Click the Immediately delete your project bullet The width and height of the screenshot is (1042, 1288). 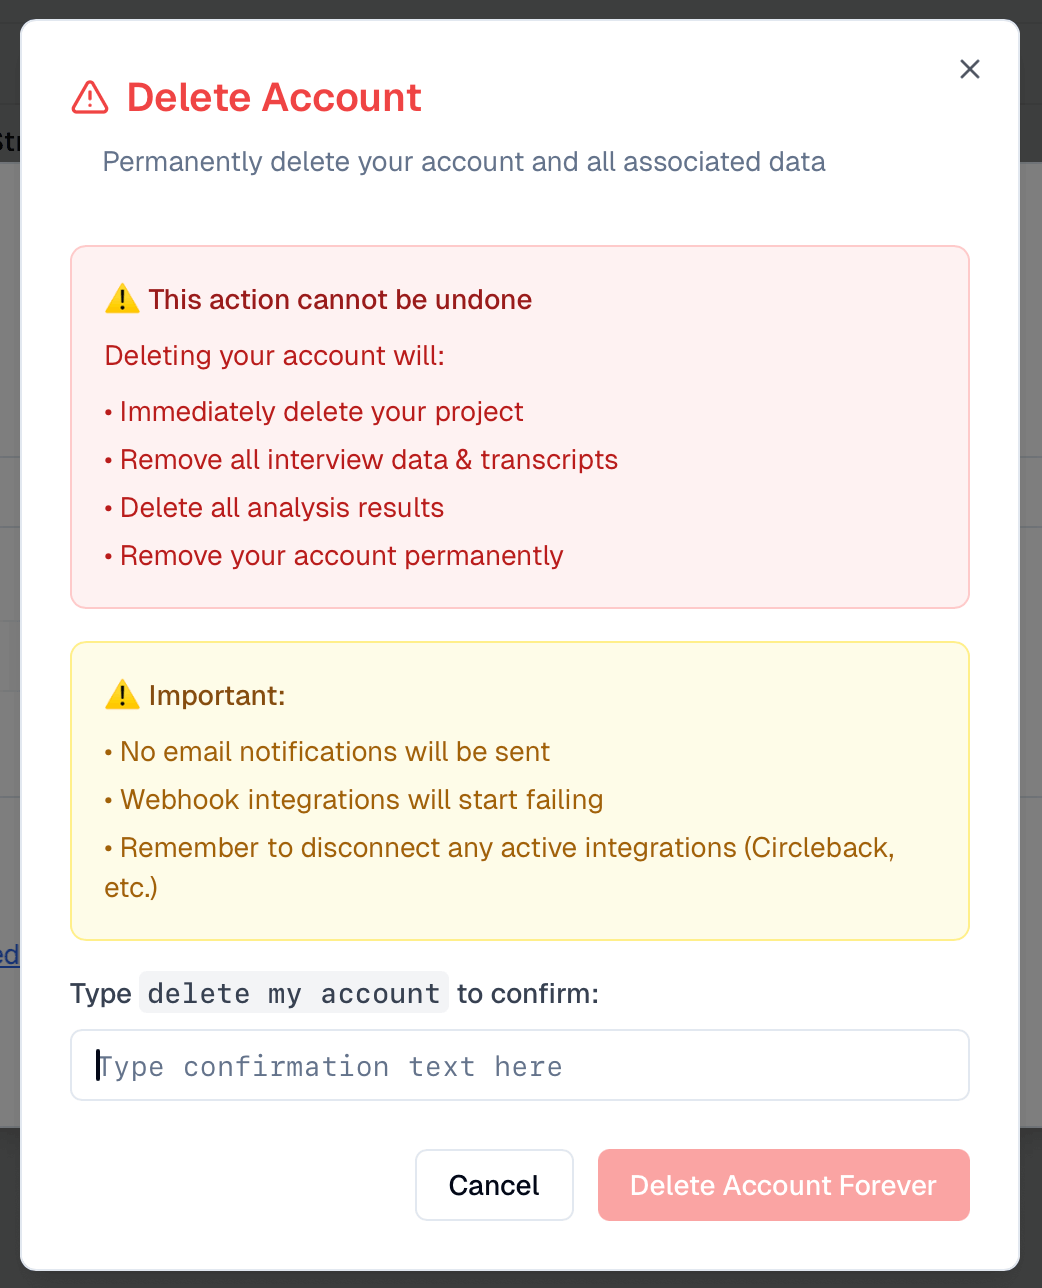click(321, 411)
